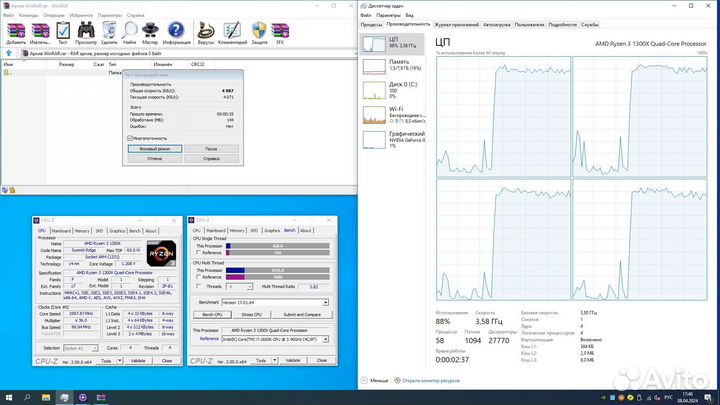Click the multi thread Reference score bar

[278, 277]
